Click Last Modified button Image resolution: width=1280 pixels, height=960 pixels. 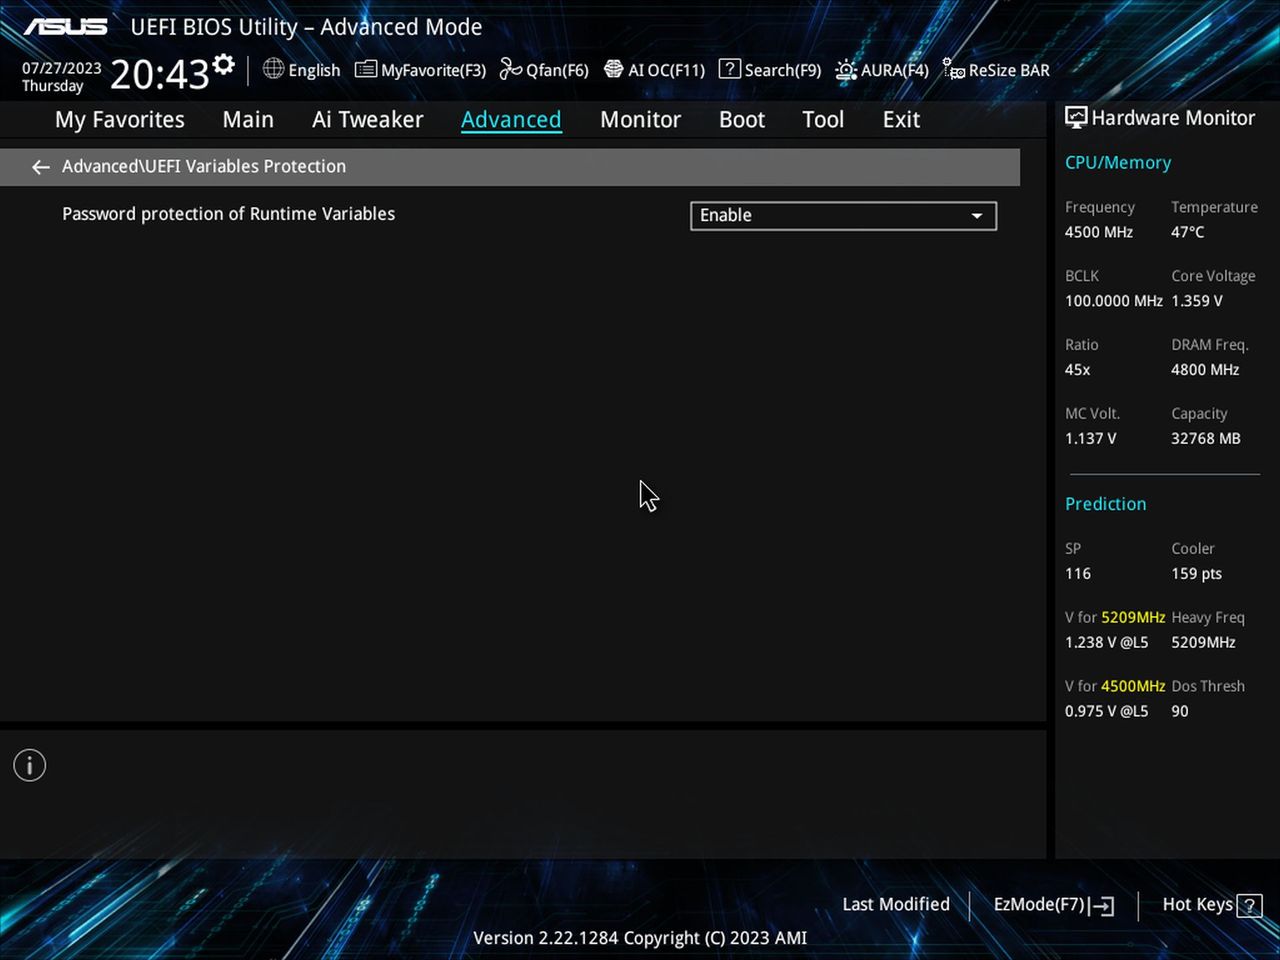896,904
